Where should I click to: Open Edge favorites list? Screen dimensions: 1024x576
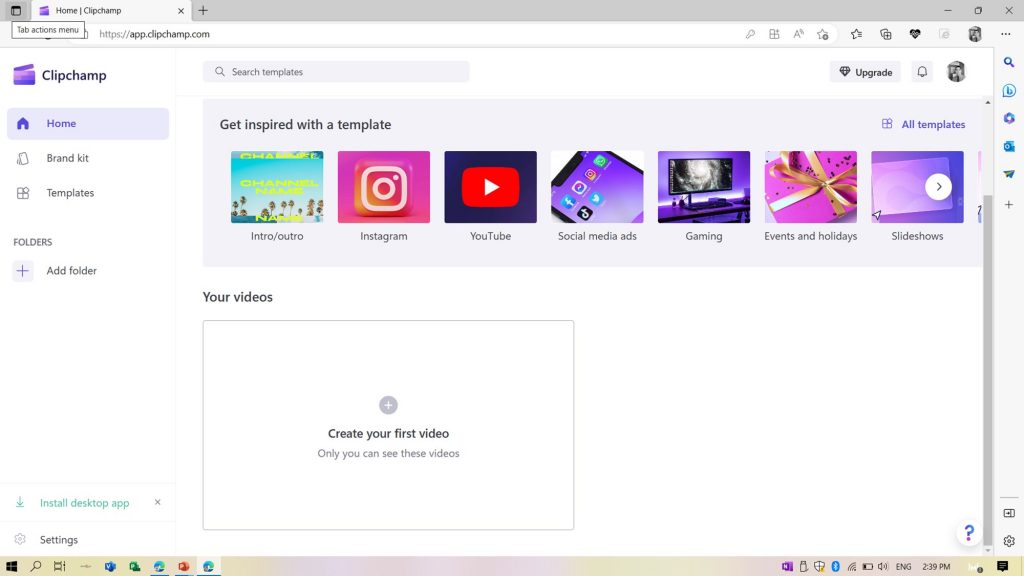(x=856, y=34)
